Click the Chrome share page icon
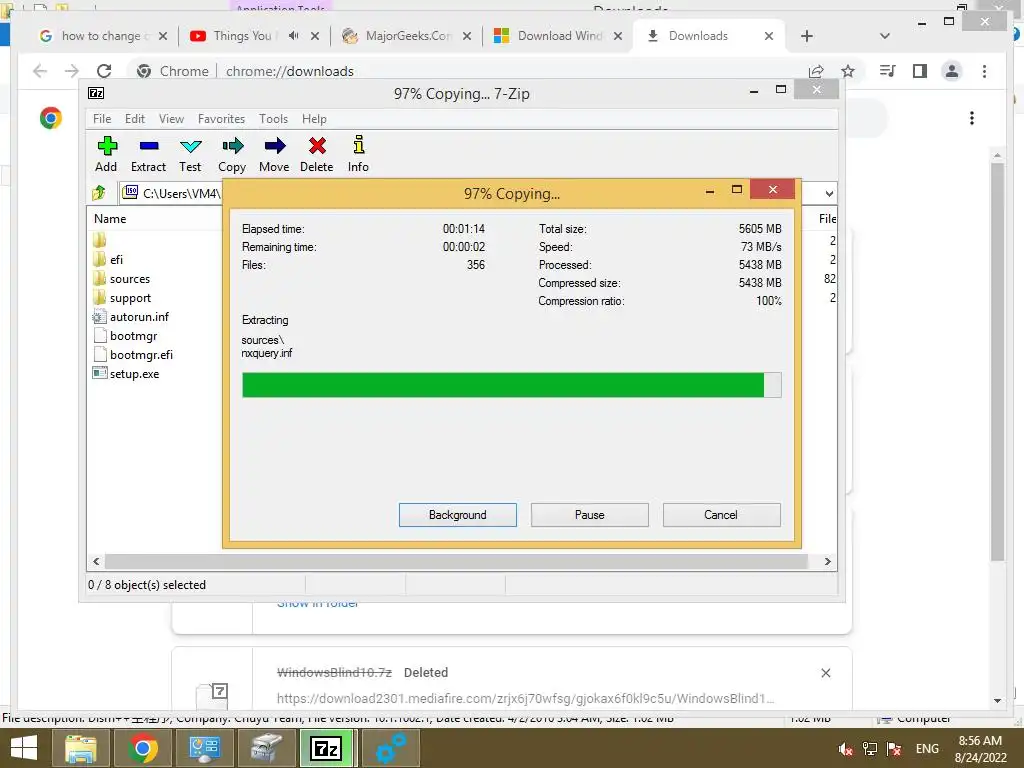The height and width of the screenshot is (768, 1024). click(x=816, y=71)
